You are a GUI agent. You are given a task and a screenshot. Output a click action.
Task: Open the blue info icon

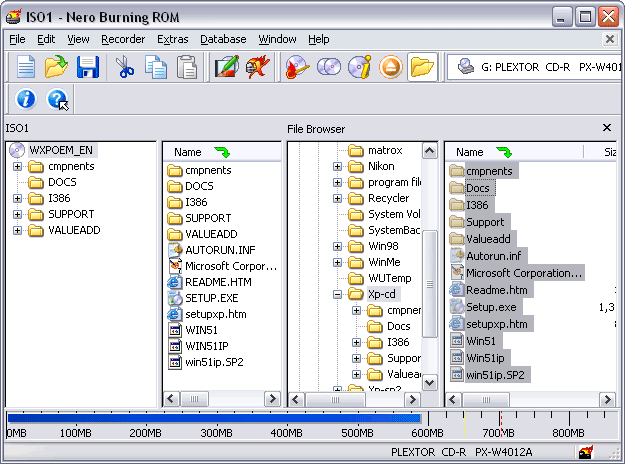point(26,99)
